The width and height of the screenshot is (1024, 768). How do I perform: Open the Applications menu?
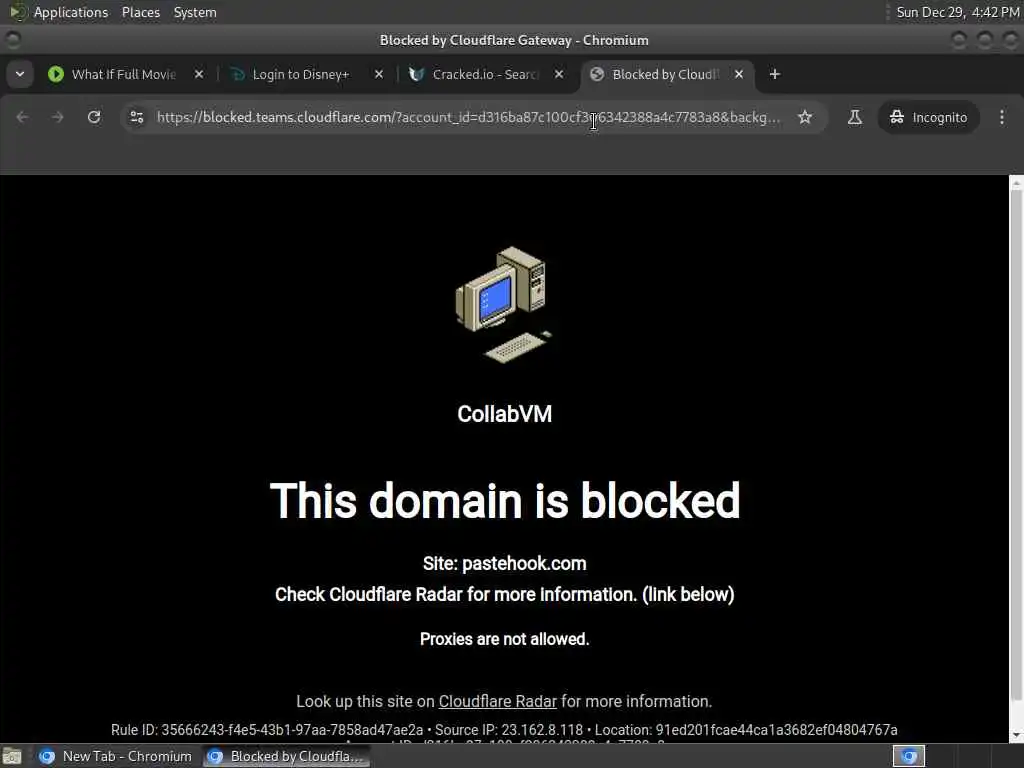click(71, 12)
